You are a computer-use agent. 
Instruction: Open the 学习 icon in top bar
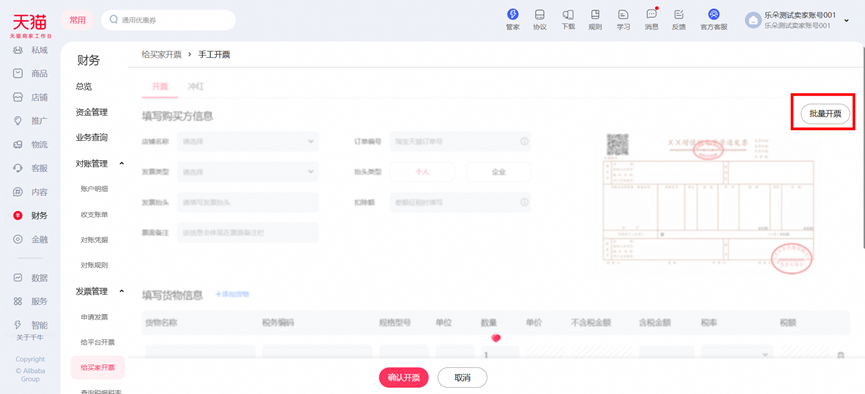click(623, 14)
